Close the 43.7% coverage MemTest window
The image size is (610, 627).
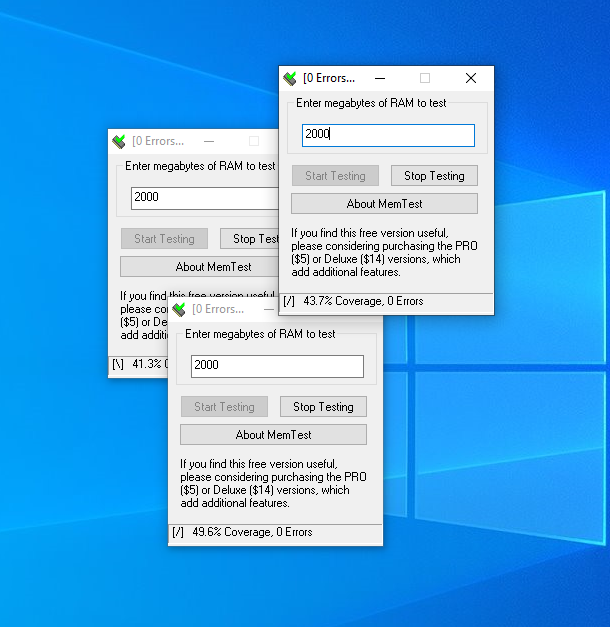pos(471,78)
